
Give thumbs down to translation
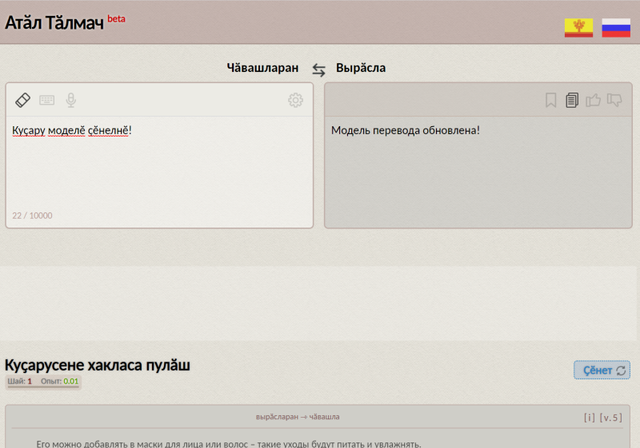click(615, 100)
